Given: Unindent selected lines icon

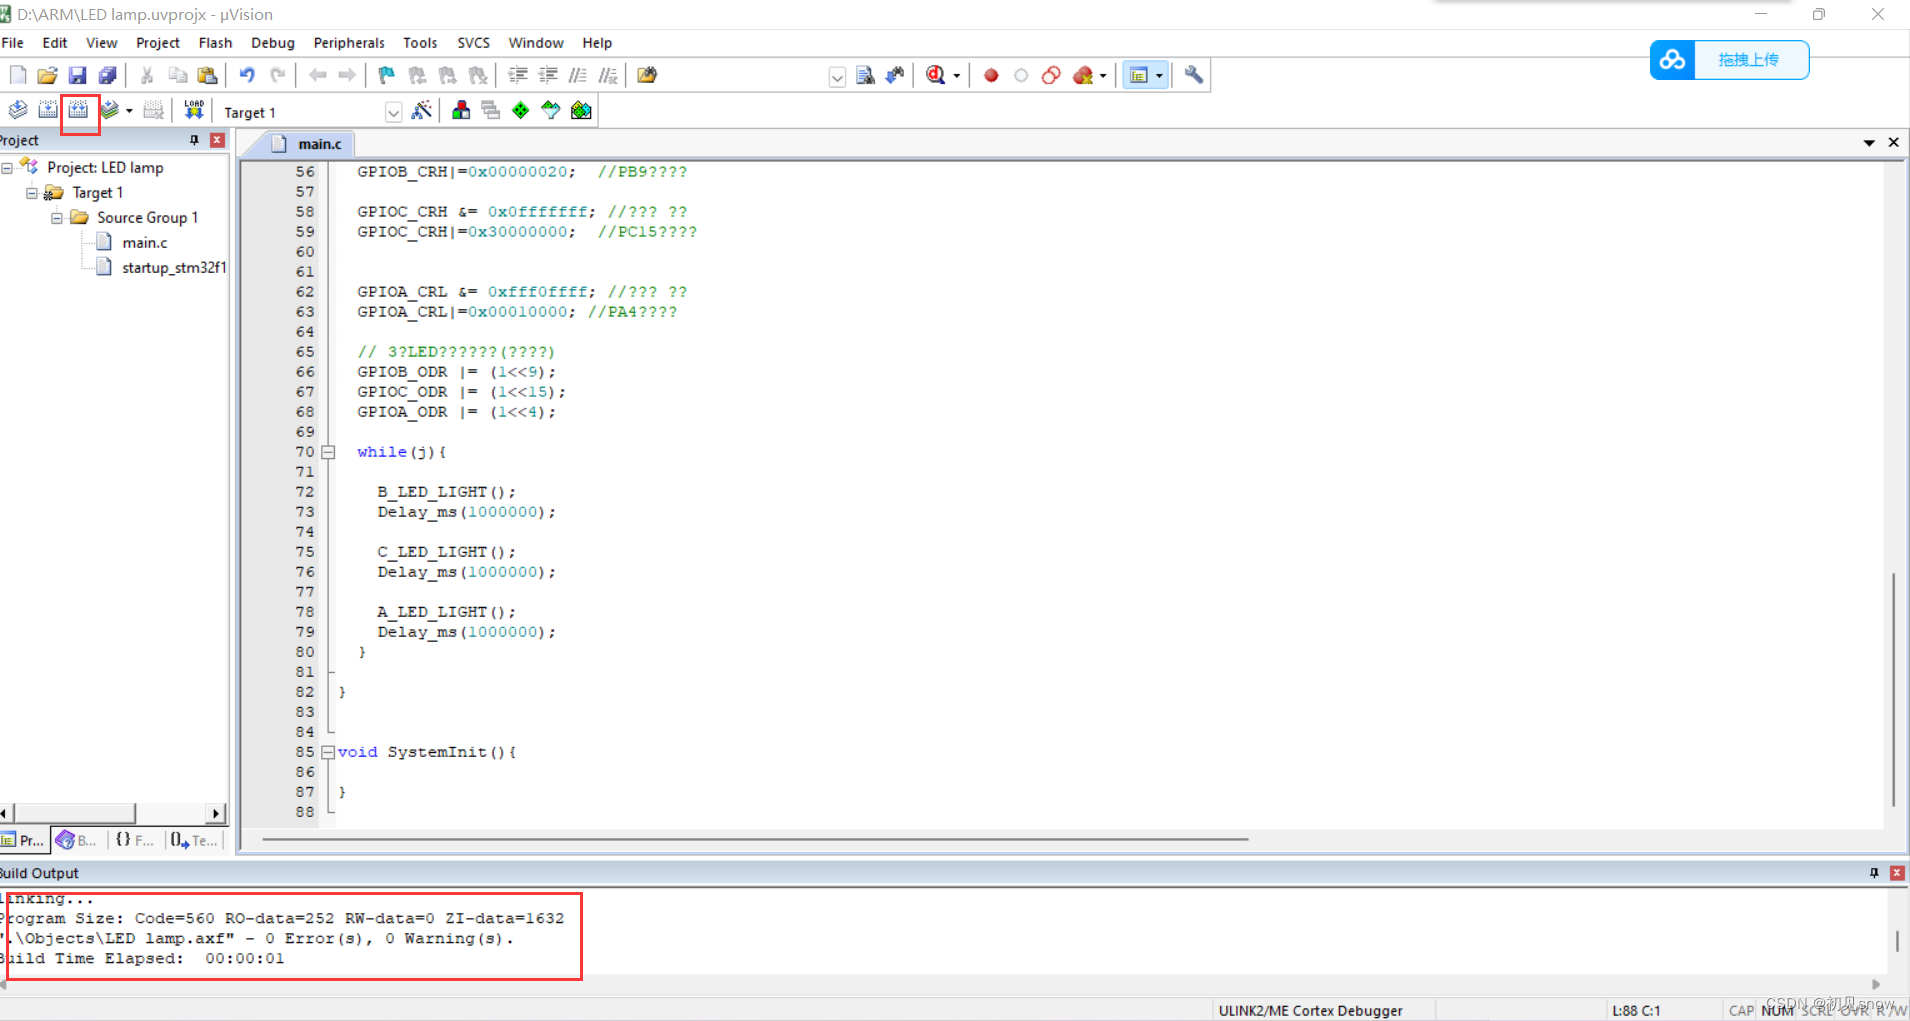Looking at the screenshot, I should pyautogui.click(x=548, y=75).
